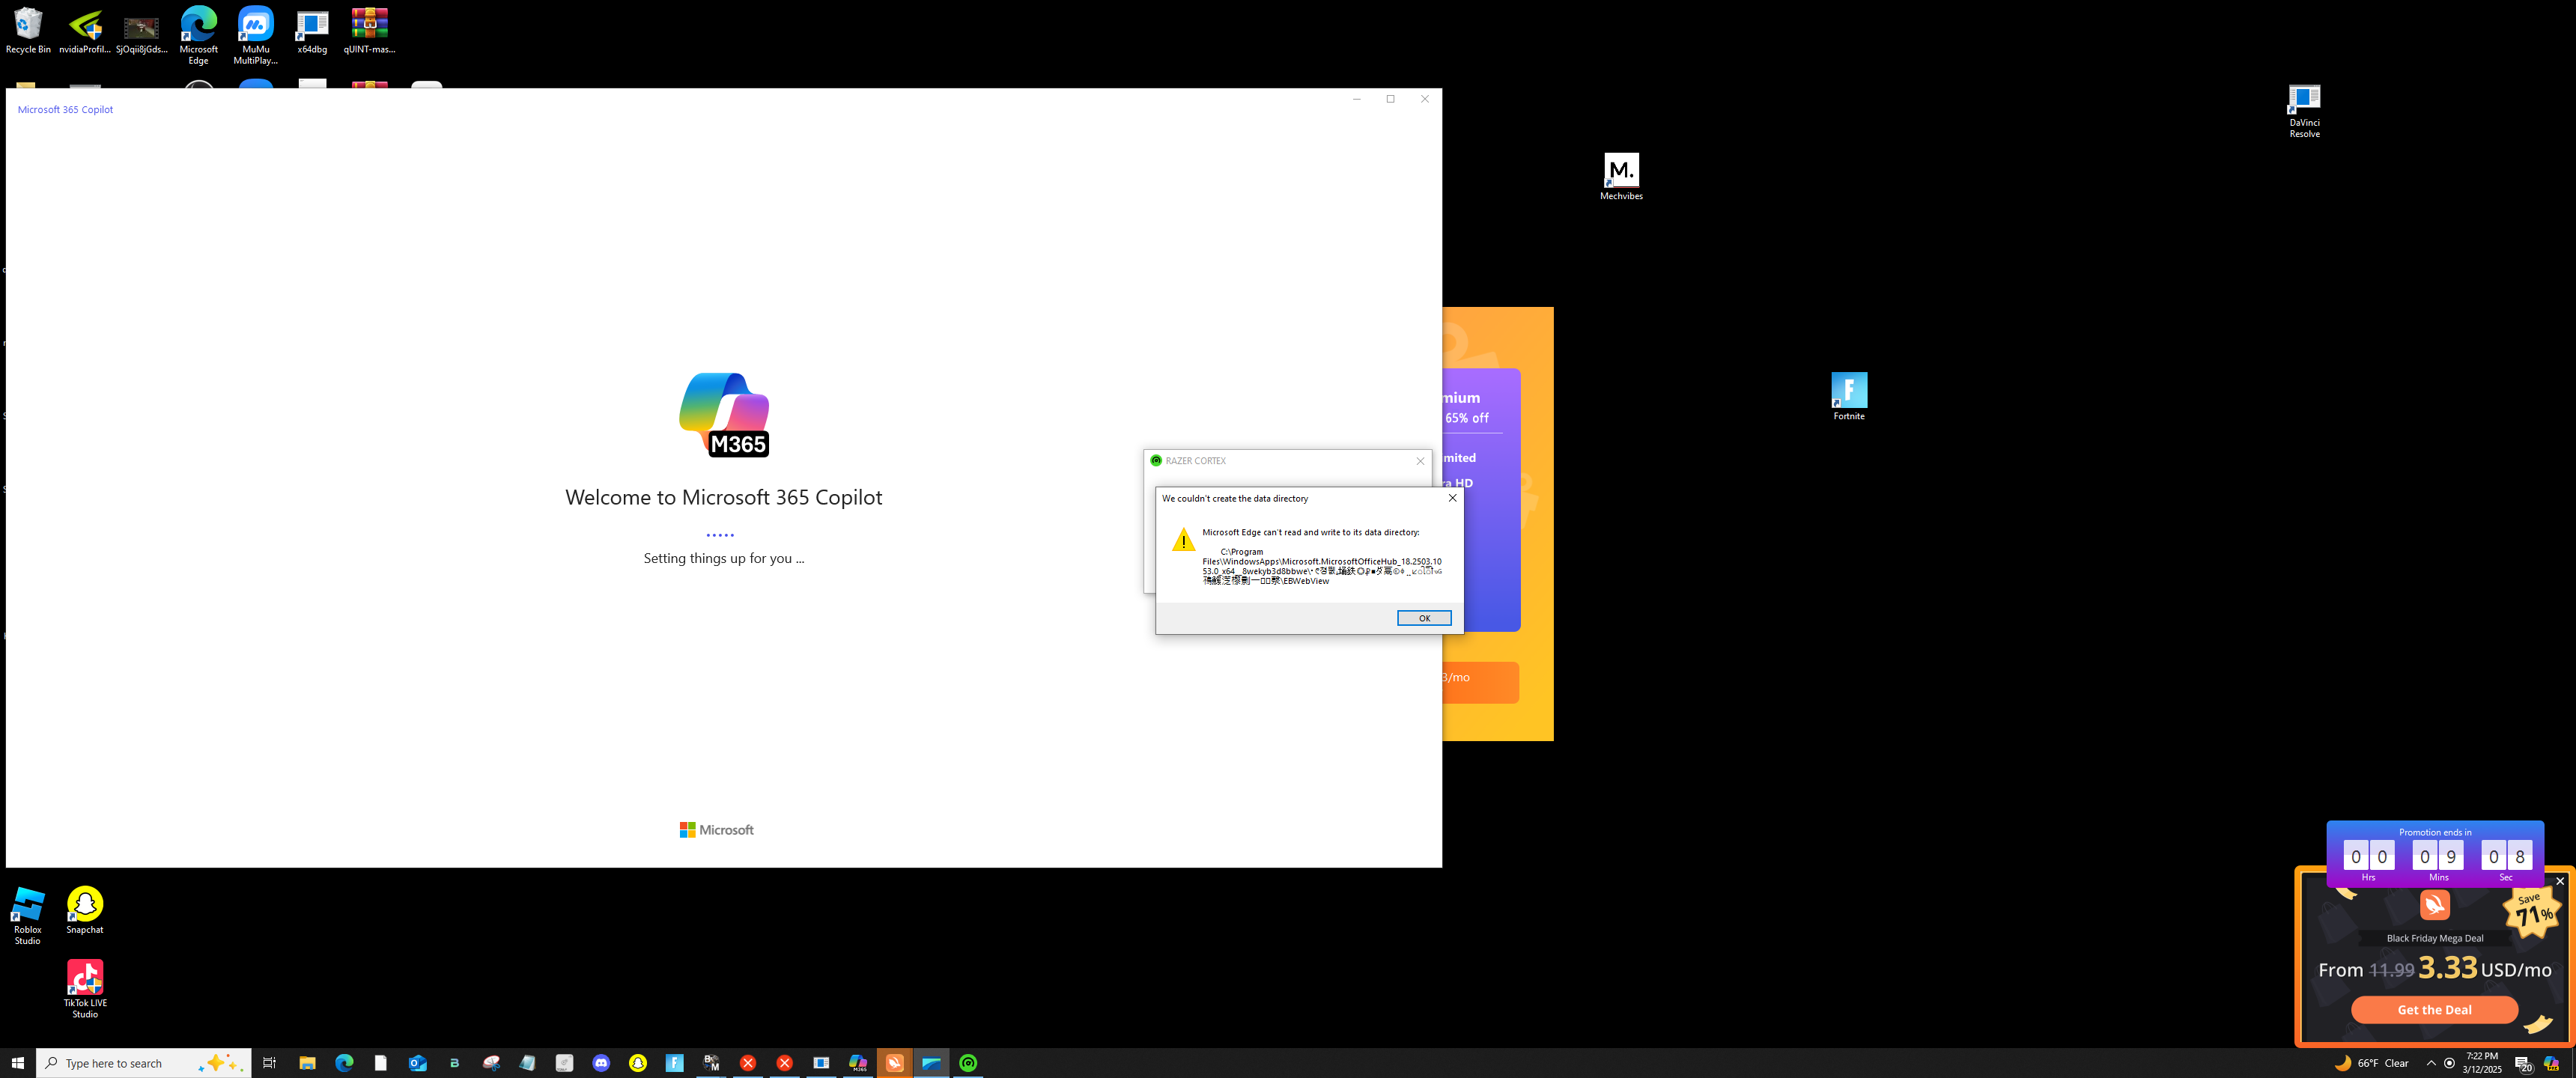Select the qUINT-master archive icon
Screen dimensions: 2576x1078
pyautogui.click(x=369, y=31)
